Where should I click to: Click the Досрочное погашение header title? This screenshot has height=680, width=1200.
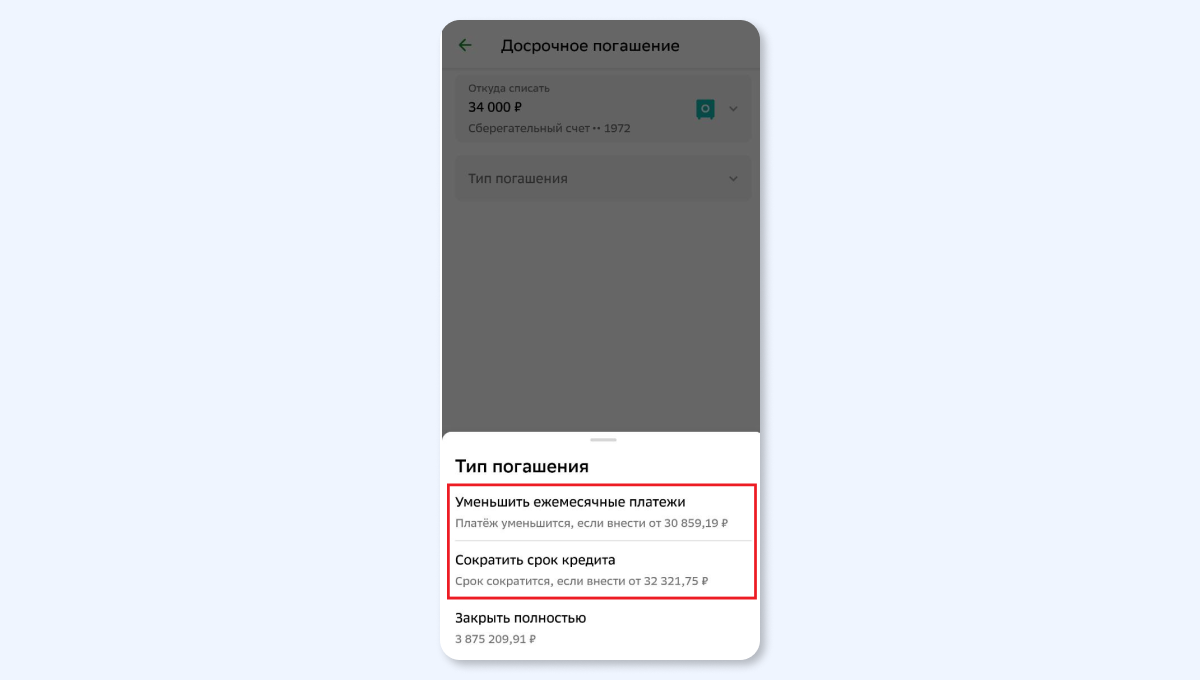click(590, 46)
